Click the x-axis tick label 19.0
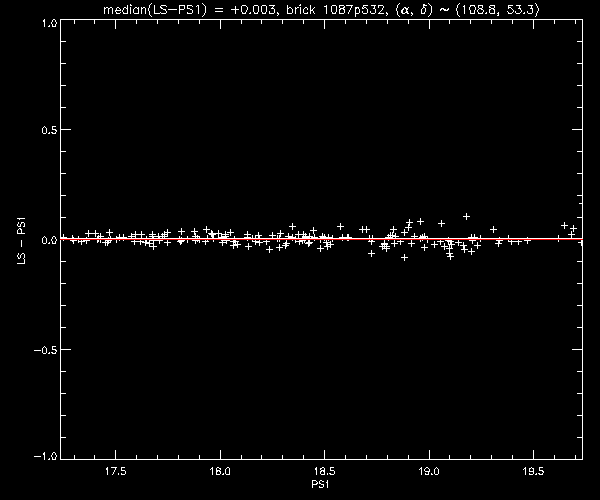 [429, 471]
